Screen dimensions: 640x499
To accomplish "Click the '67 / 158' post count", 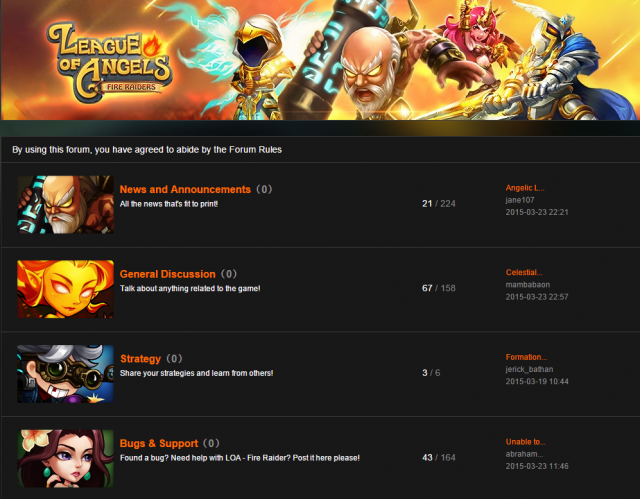I will click(x=439, y=288).
